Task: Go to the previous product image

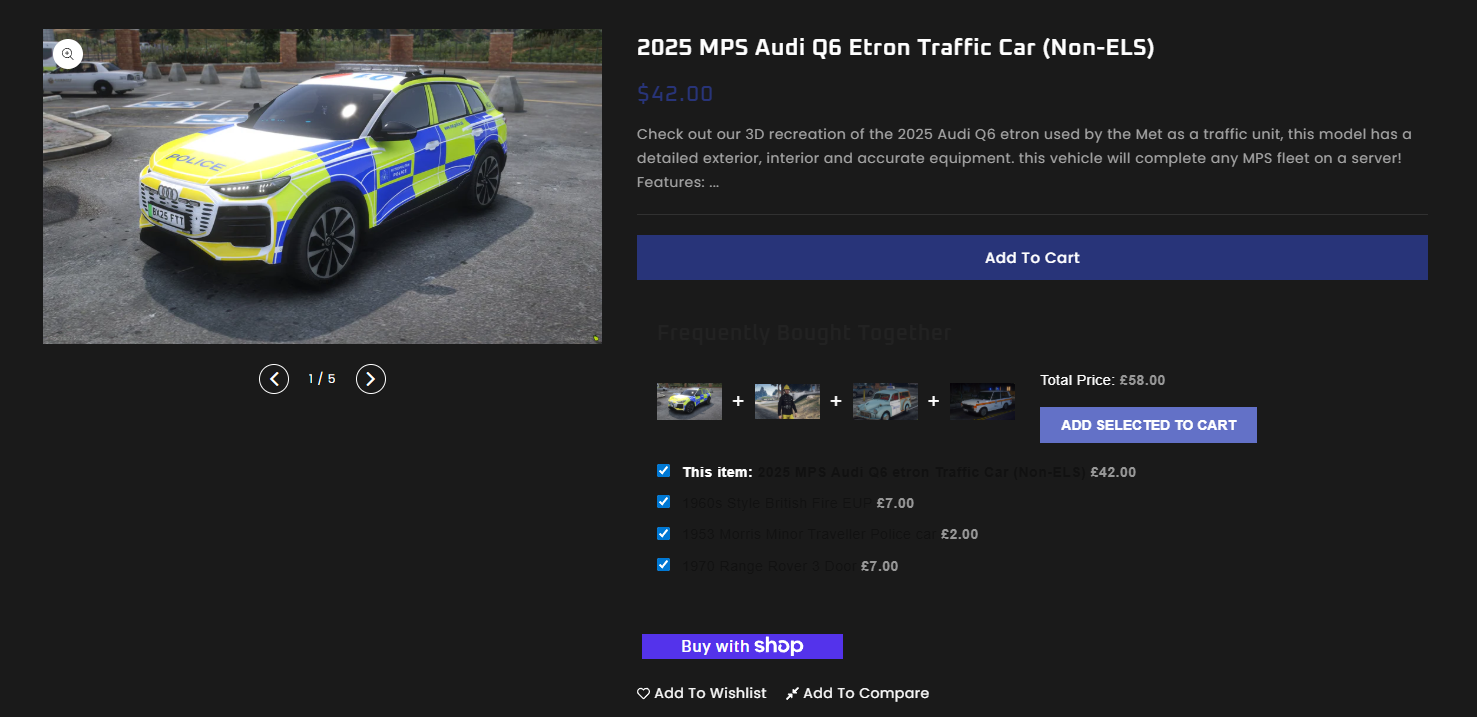Action: click(274, 379)
